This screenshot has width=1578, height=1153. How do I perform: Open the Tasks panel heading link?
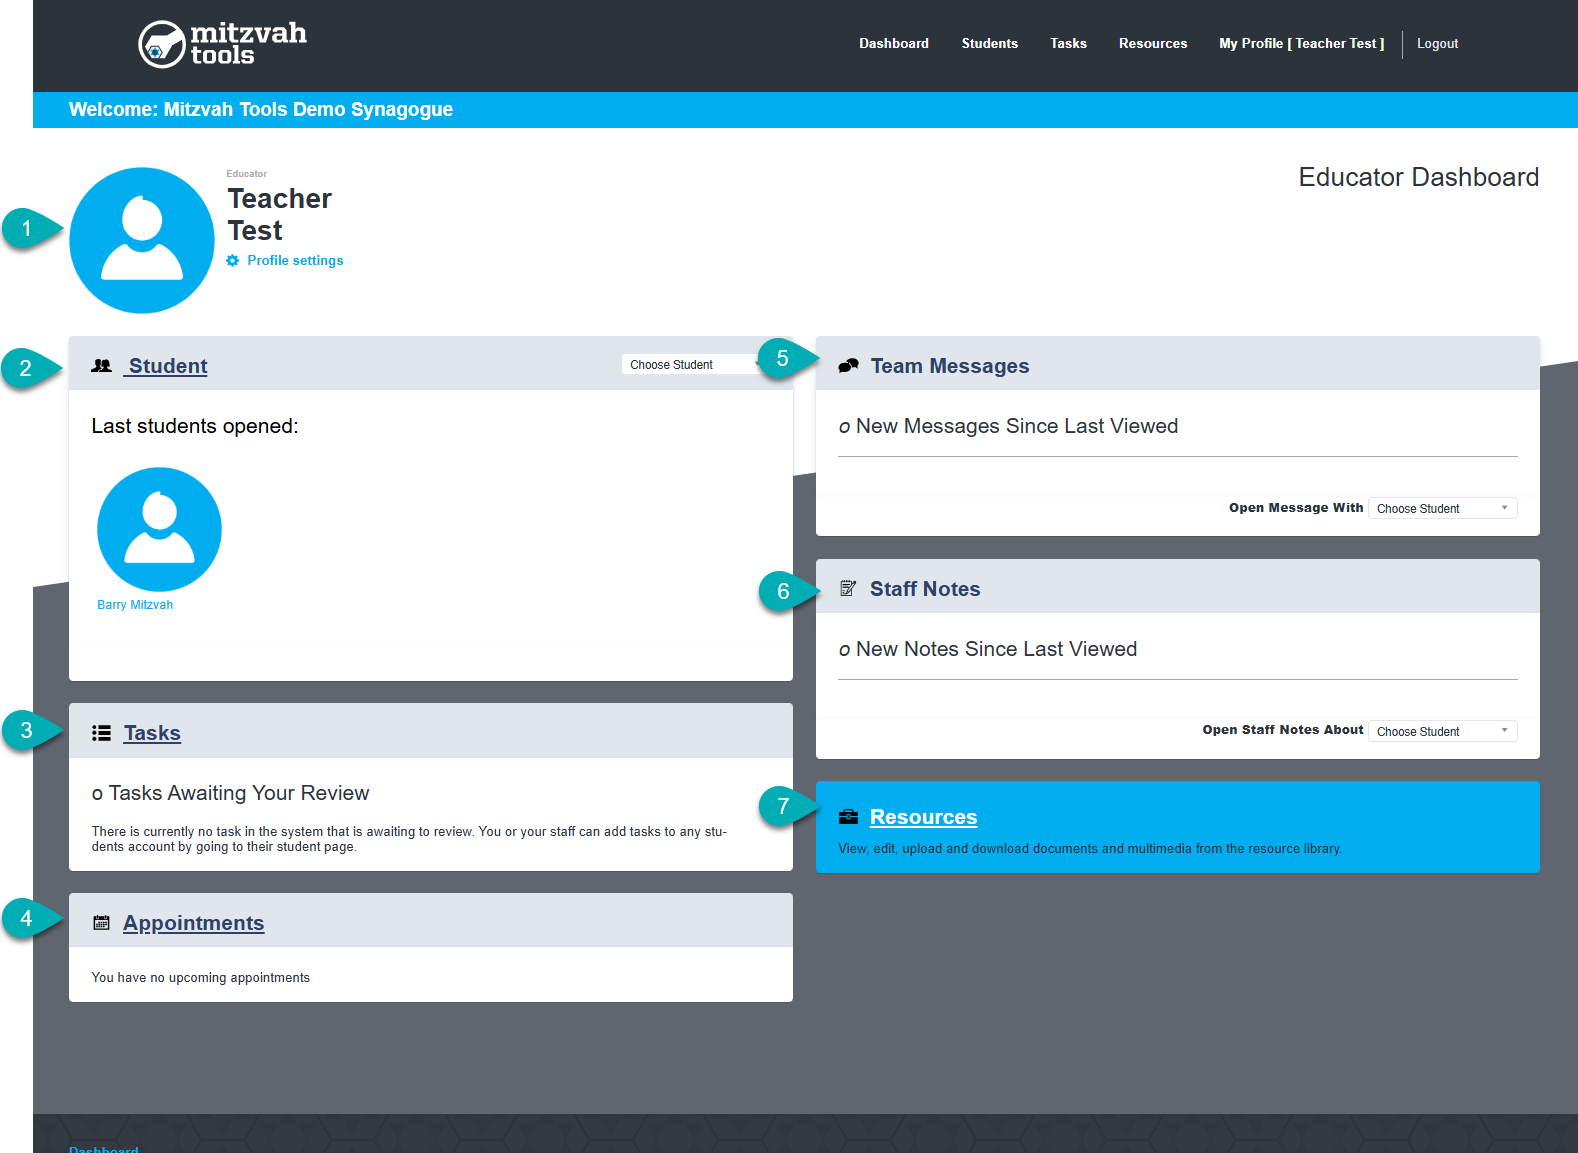pyautogui.click(x=152, y=733)
